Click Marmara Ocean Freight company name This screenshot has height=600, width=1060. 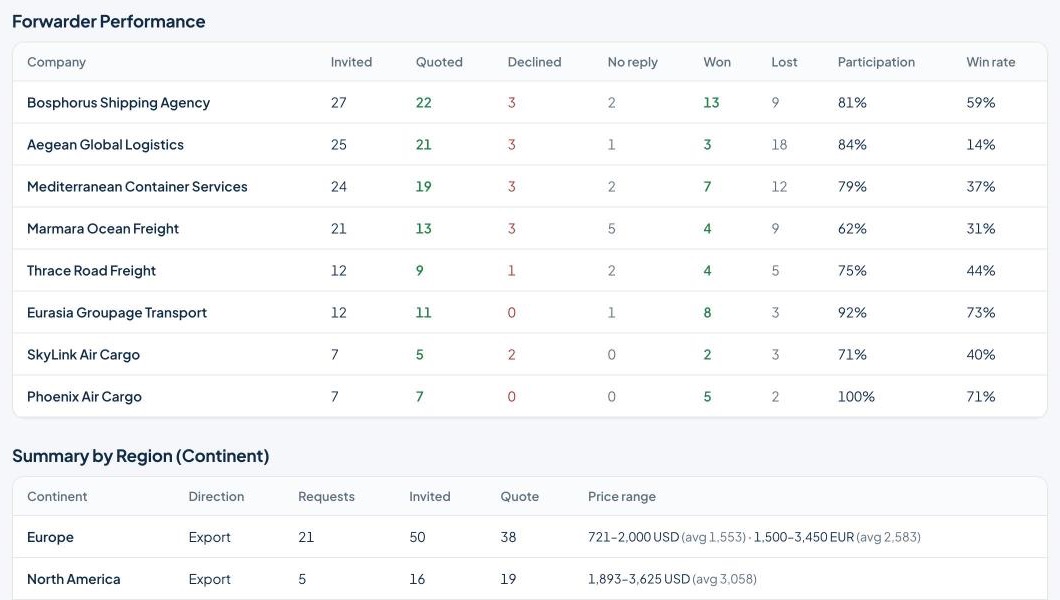[x=103, y=228]
